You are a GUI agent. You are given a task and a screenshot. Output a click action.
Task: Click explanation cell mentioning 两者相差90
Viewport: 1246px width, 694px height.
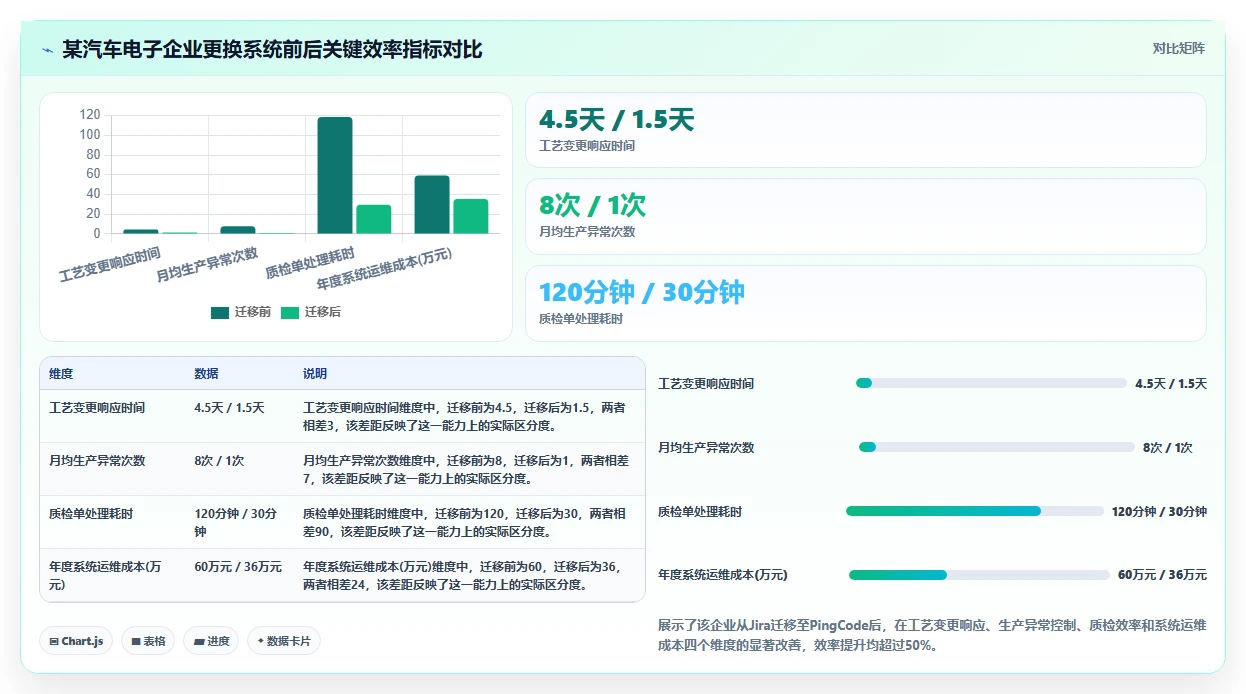coord(468,522)
